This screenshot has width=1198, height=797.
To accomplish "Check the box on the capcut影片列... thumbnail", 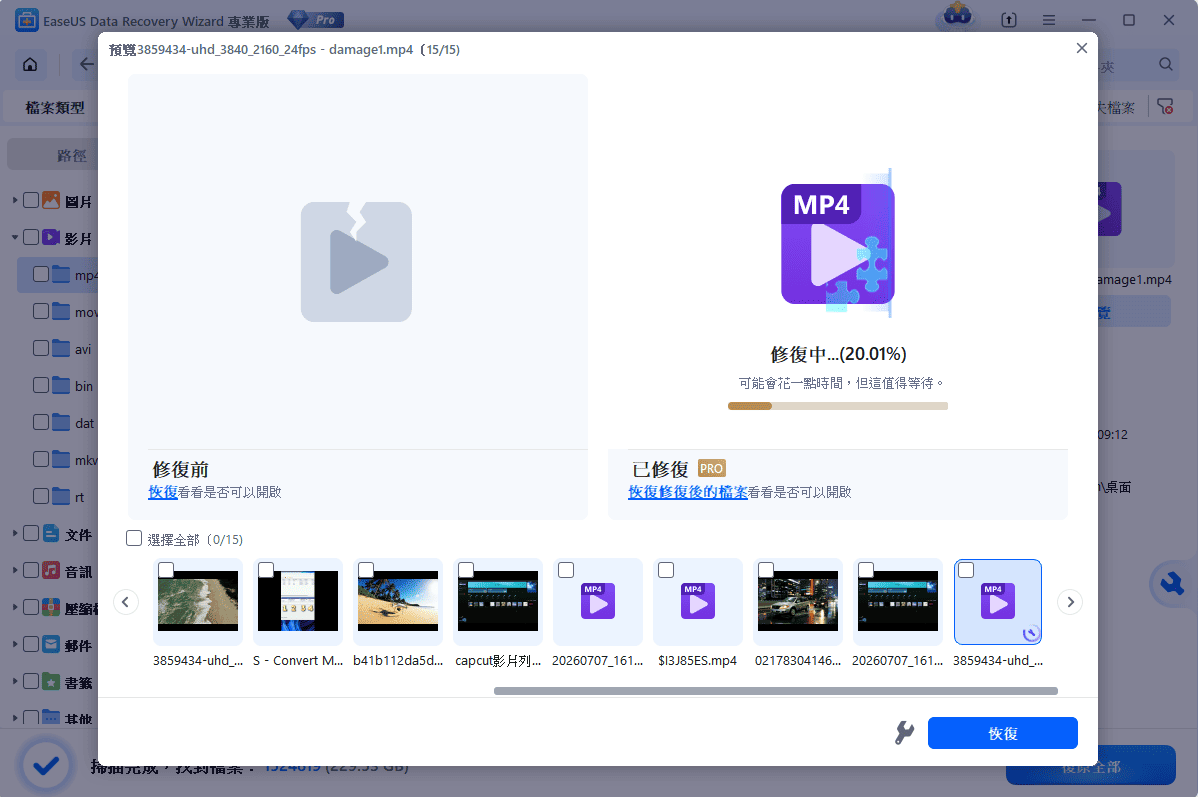I will click(466, 570).
